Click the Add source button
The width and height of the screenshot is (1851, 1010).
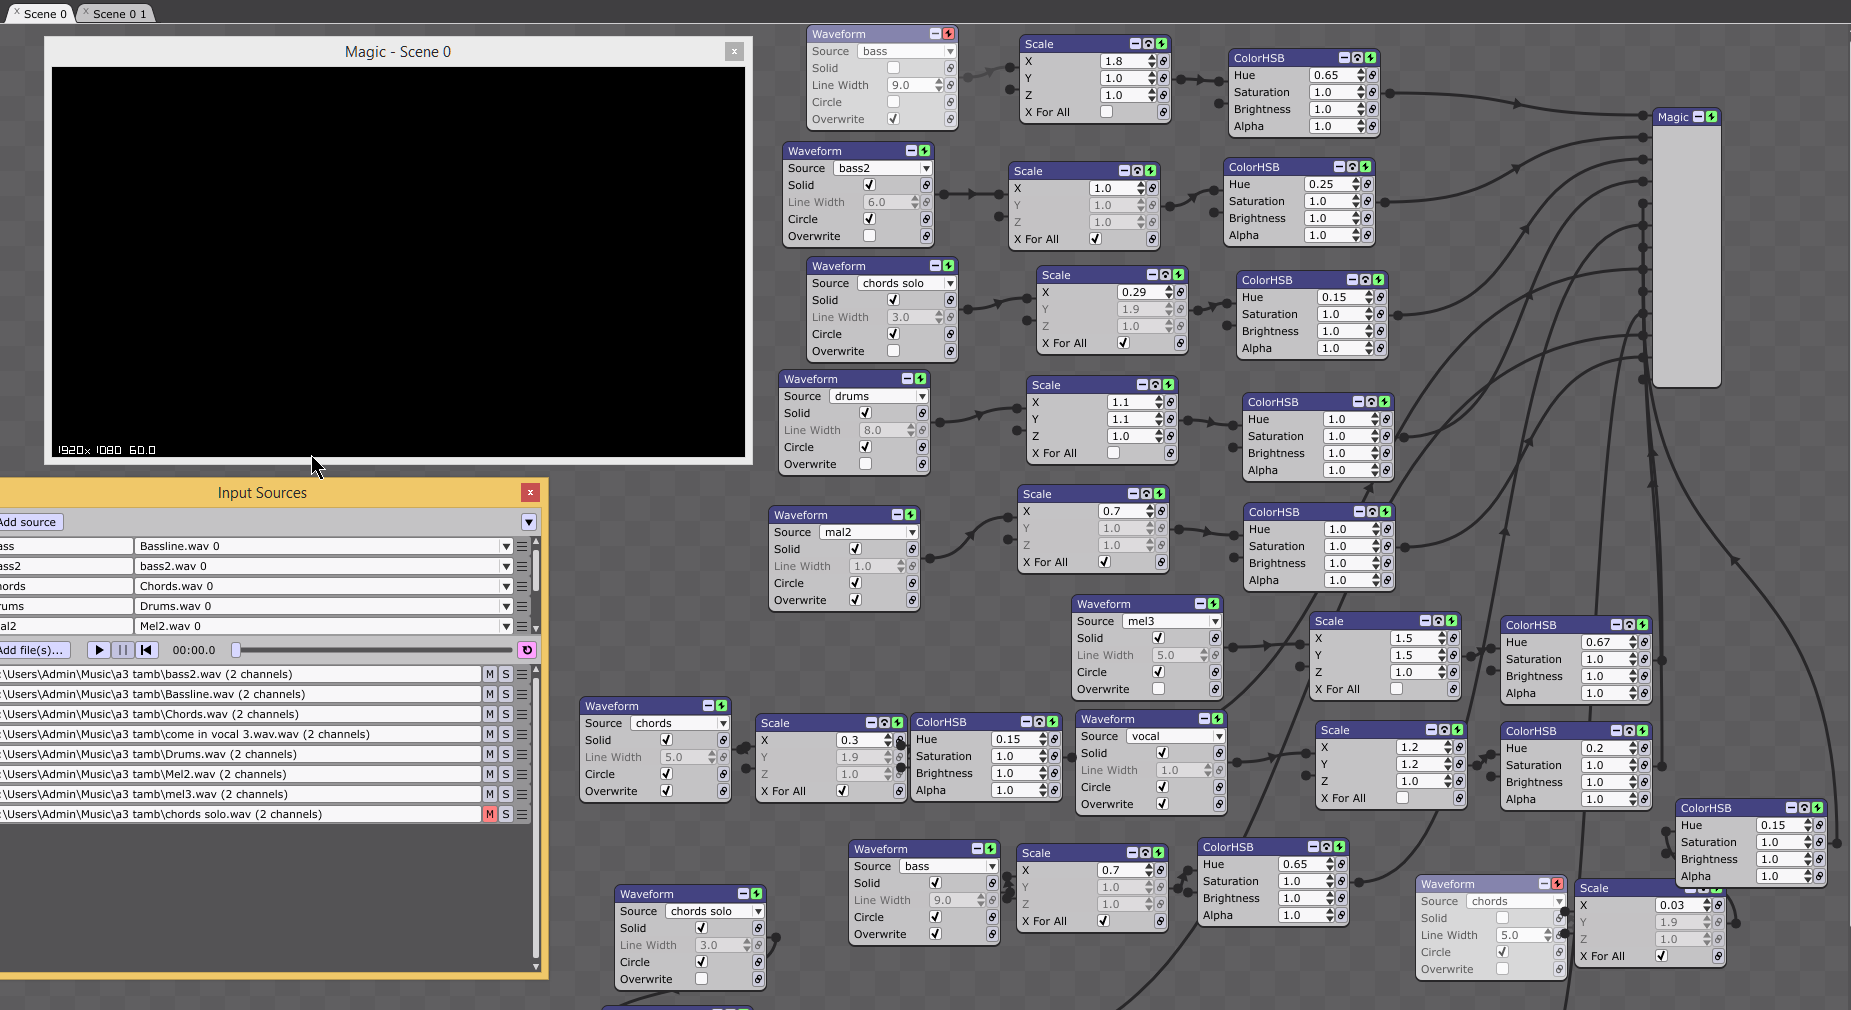click(x=29, y=522)
